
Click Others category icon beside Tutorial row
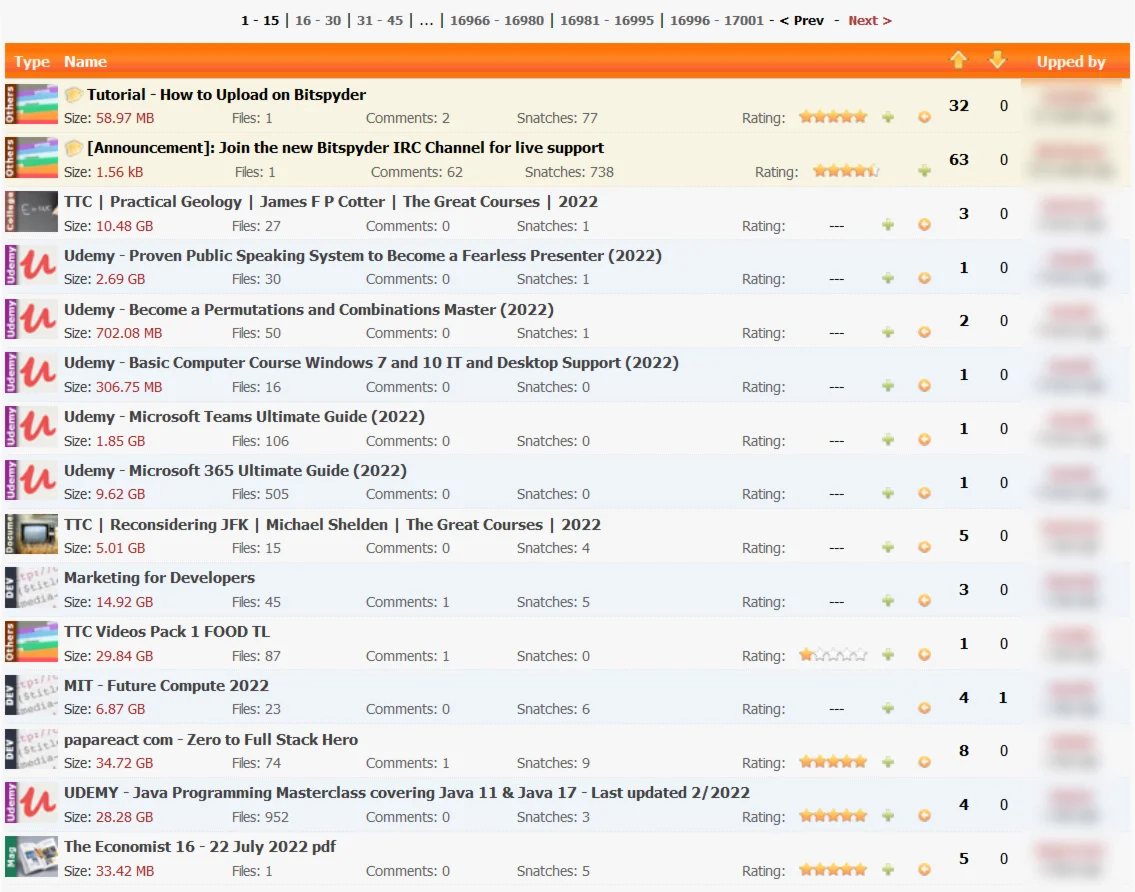click(31, 104)
